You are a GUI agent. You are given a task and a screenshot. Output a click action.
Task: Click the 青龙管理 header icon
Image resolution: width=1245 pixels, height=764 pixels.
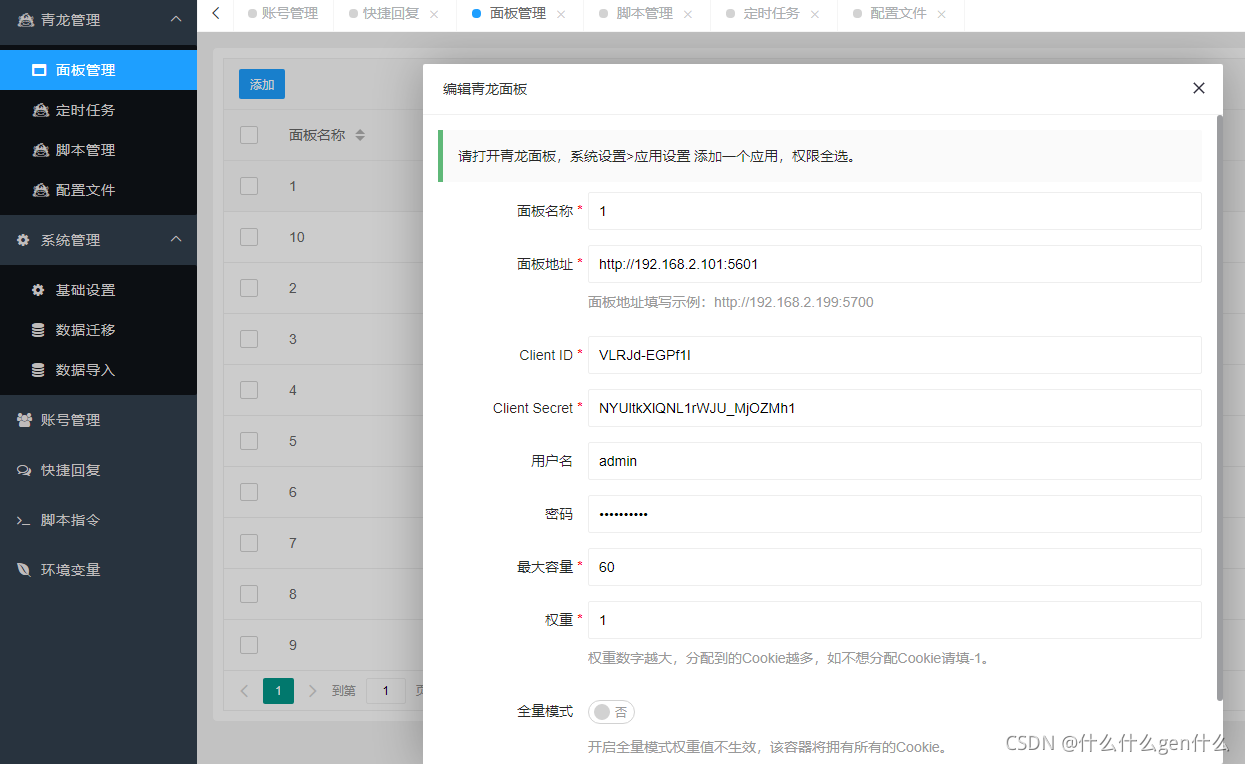tap(25, 20)
